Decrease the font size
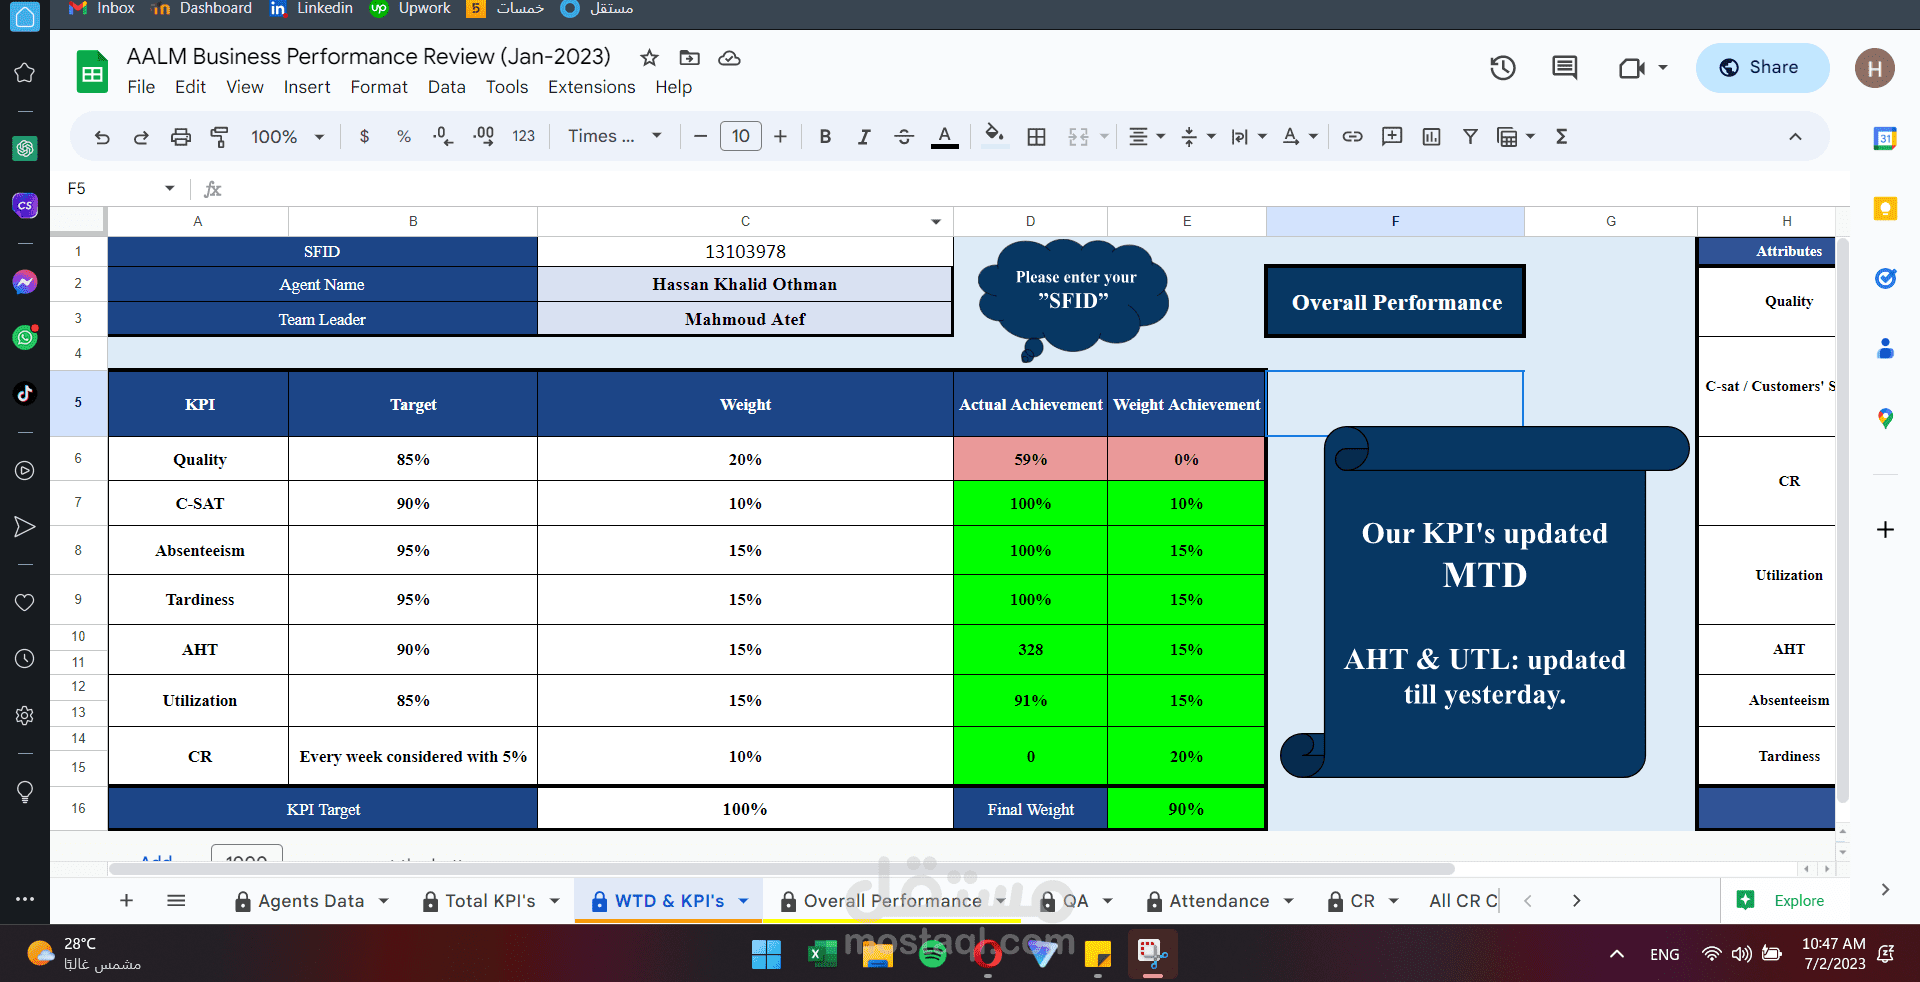The height and width of the screenshot is (982, 1920). coord(700,137)
